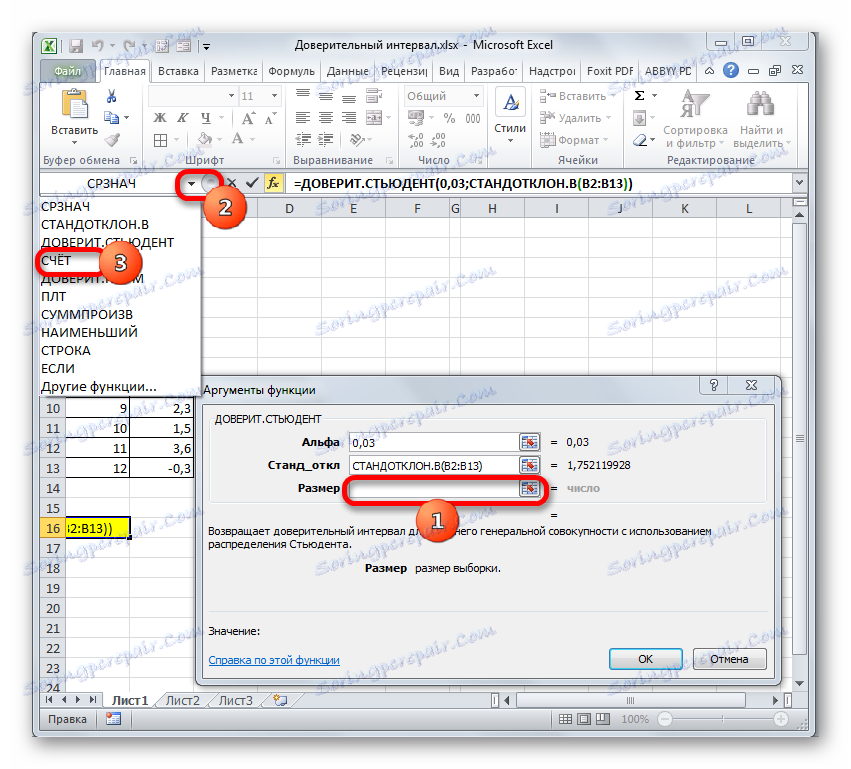The height and width of the screenshot is (769, 851).
Task: Expand the Paste options arrow under Вставить
Action: tap(75, 143)
